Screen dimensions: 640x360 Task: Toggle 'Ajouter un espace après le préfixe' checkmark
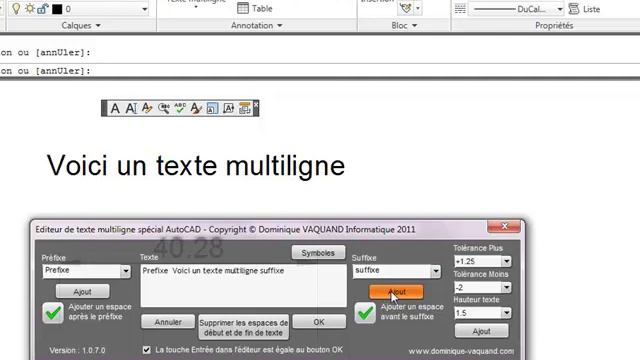tap(53, 313)
